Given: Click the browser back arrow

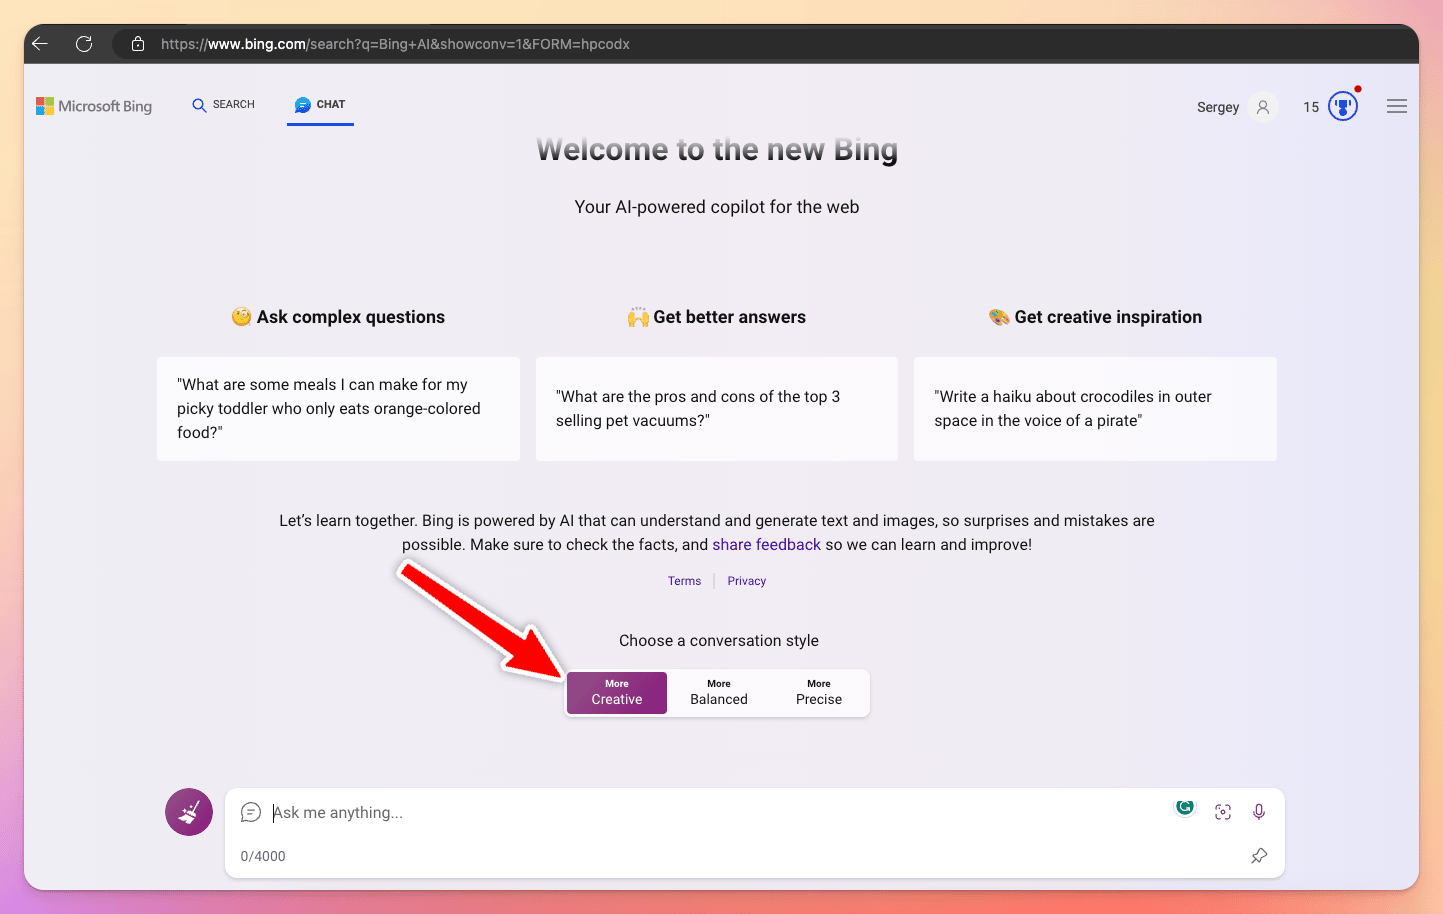Looking at the screenshot, I should [x=40, y=44].
